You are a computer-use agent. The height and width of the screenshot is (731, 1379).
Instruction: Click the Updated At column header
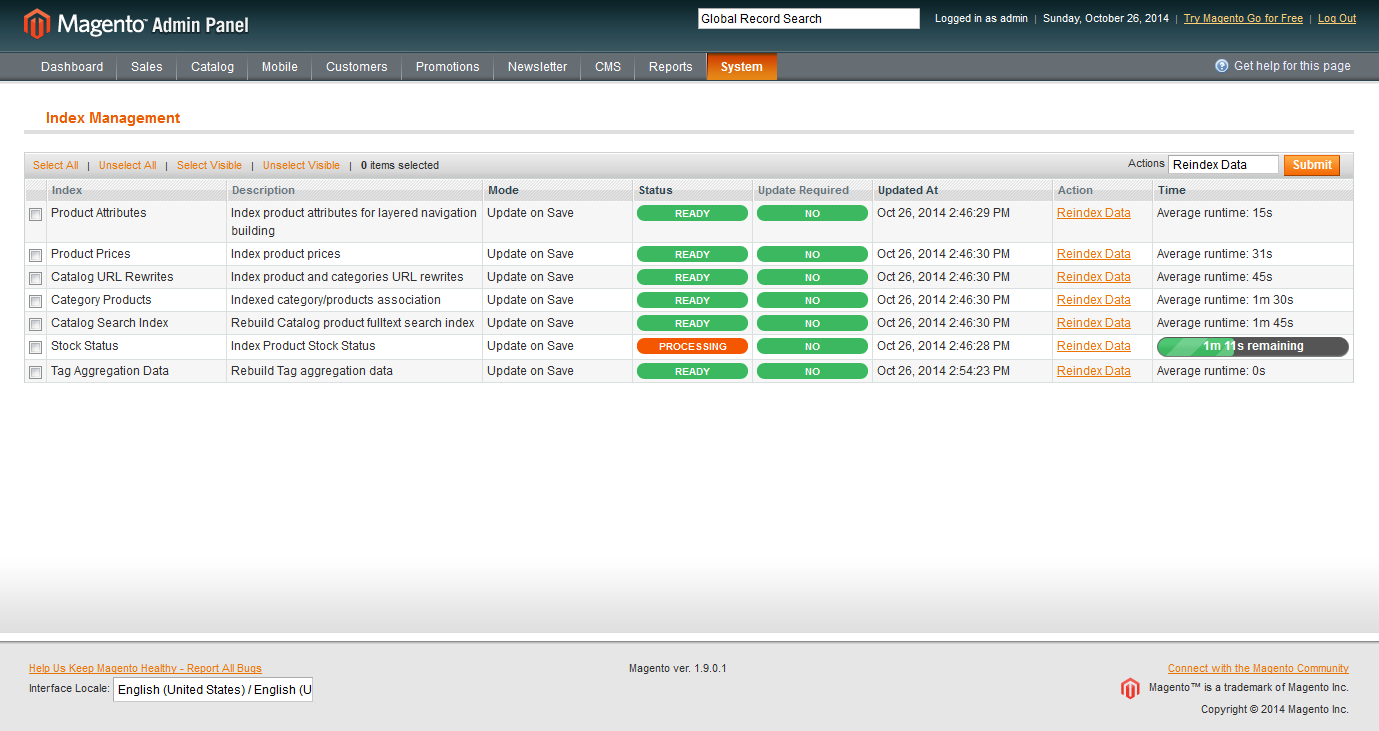tap(908, 190)
